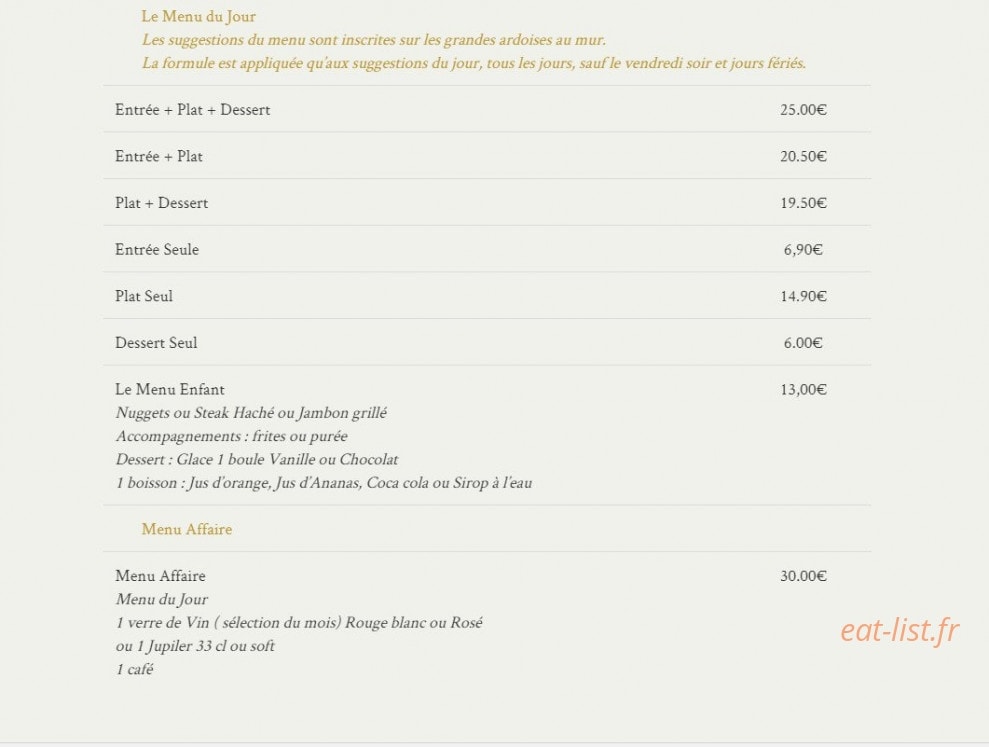
Task: Select the Entrée Seule item
Action: (156, 250)
